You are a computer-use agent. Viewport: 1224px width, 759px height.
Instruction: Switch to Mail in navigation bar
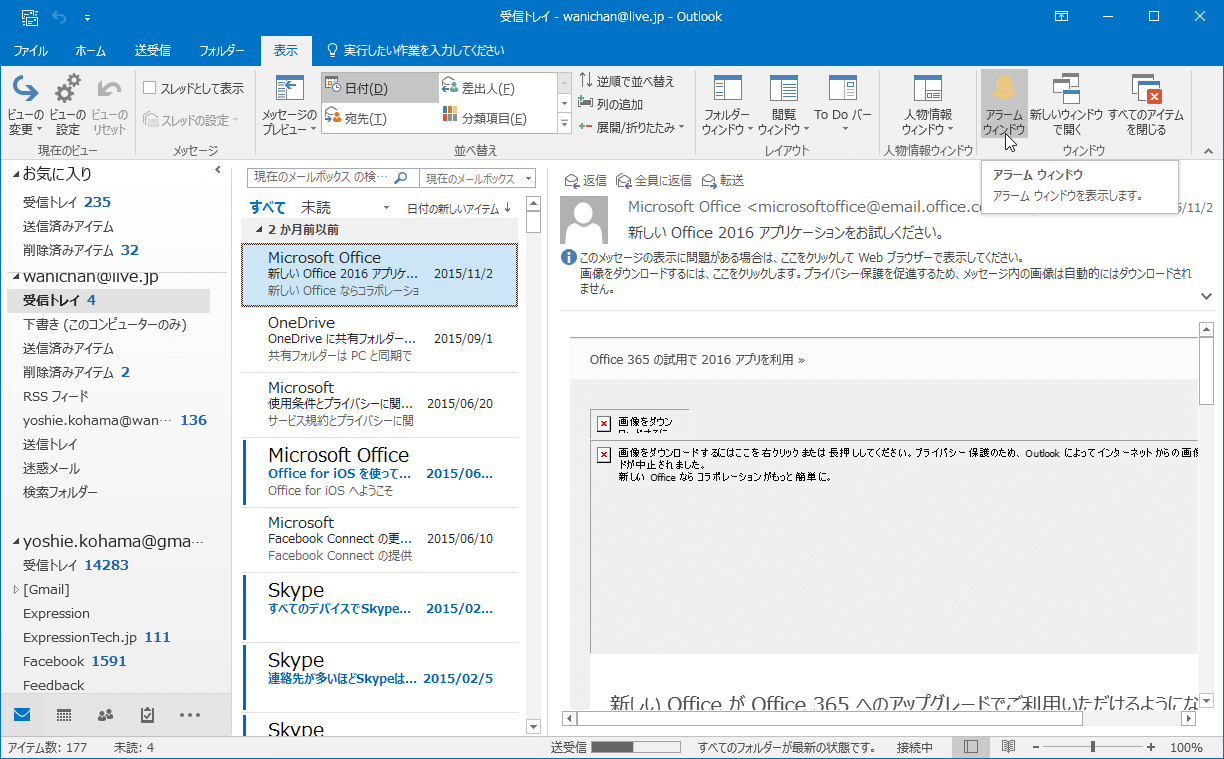click(x=22, y=715)
